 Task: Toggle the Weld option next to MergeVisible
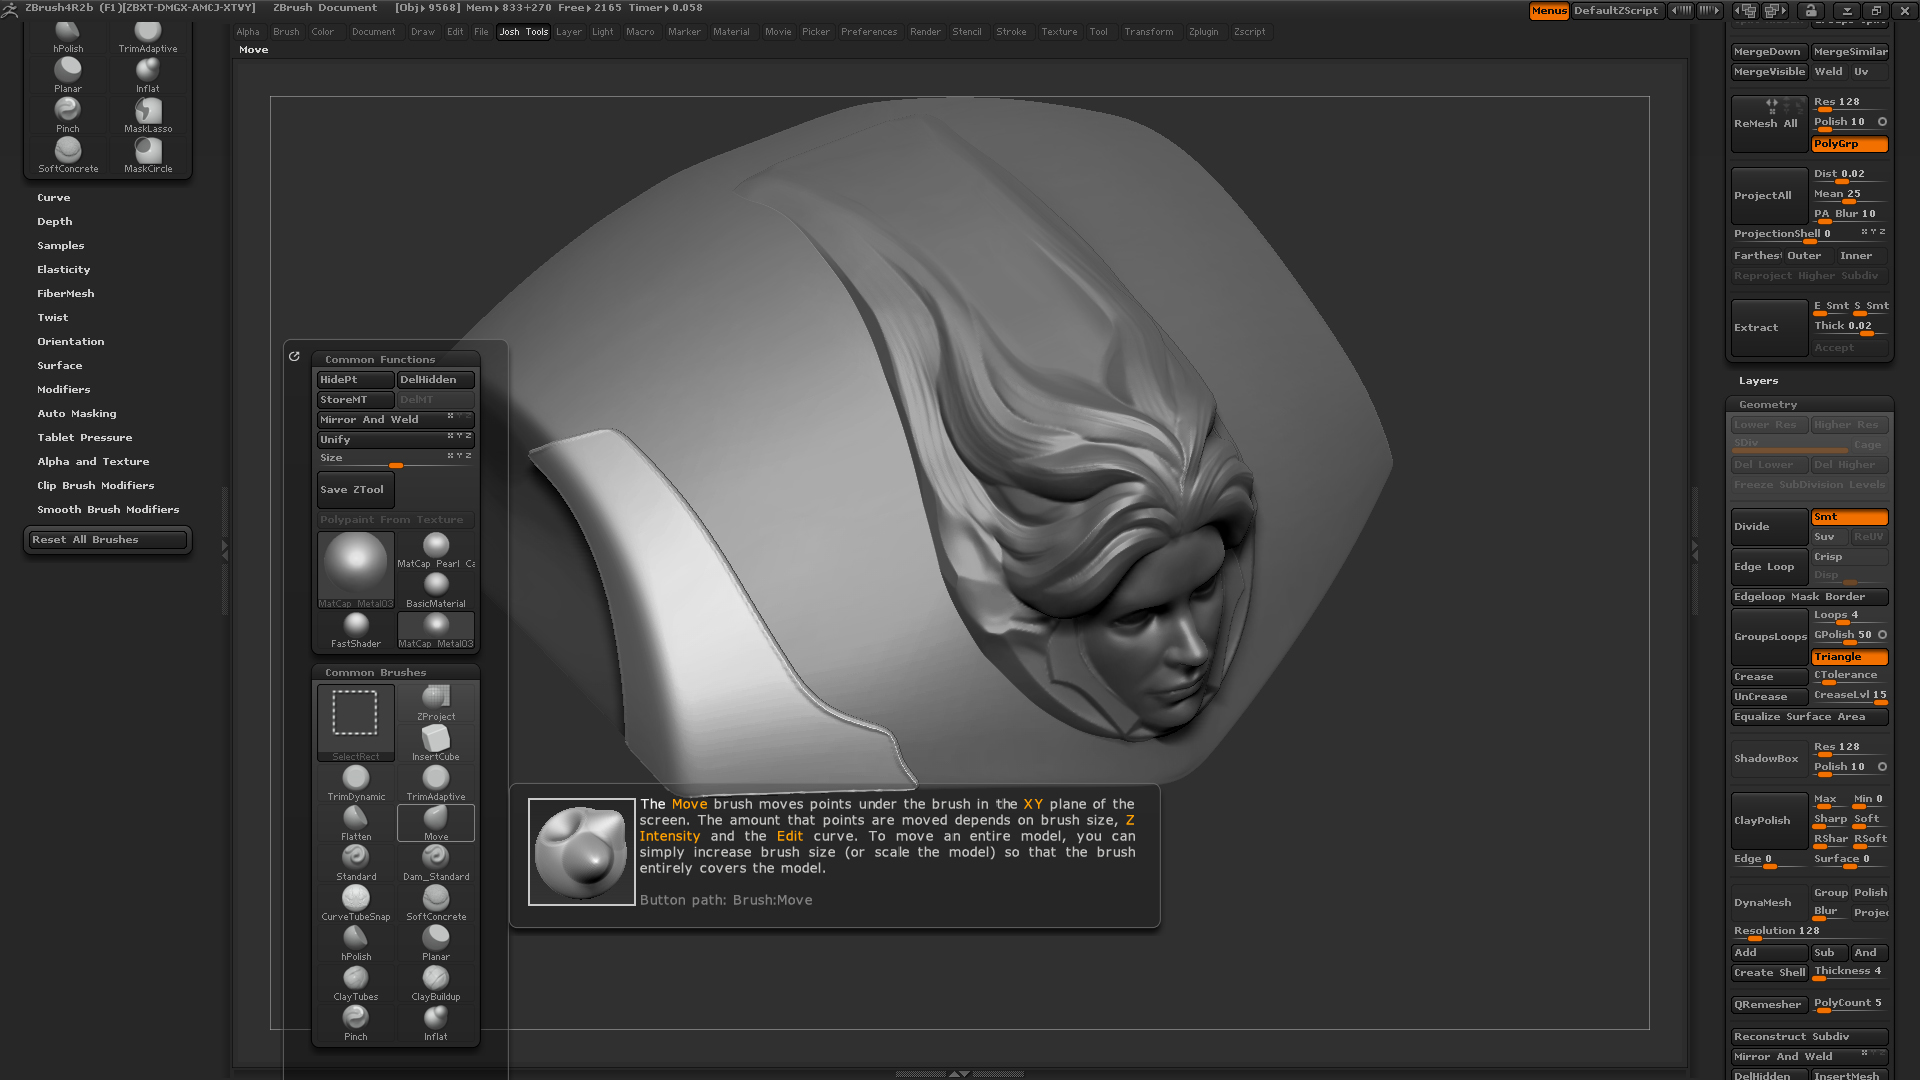point(1829,72)
